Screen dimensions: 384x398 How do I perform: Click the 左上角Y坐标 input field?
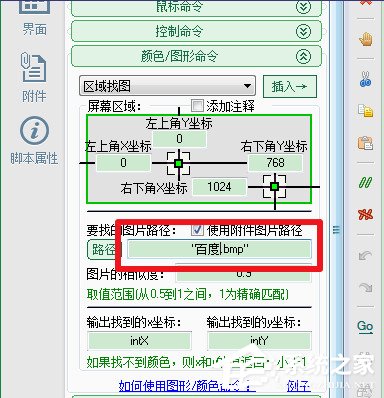(x=179, y=139)
